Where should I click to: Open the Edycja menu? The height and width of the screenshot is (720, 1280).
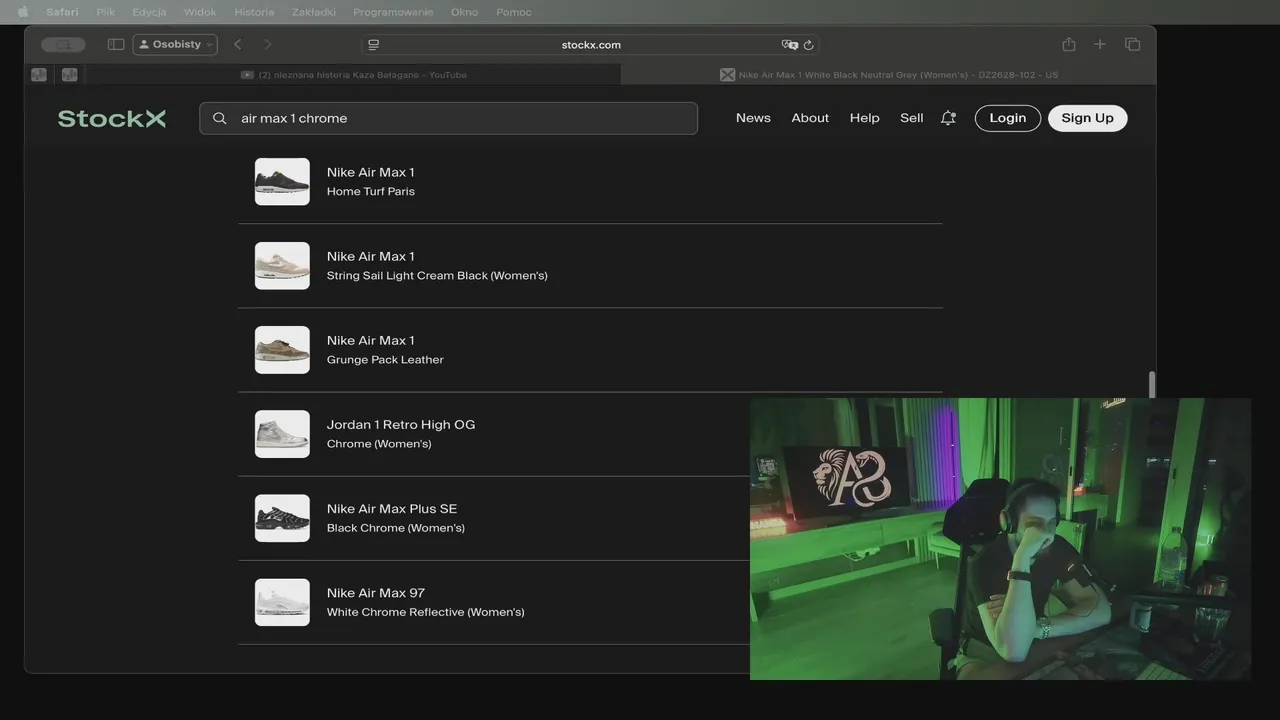(x=149, y=12)
